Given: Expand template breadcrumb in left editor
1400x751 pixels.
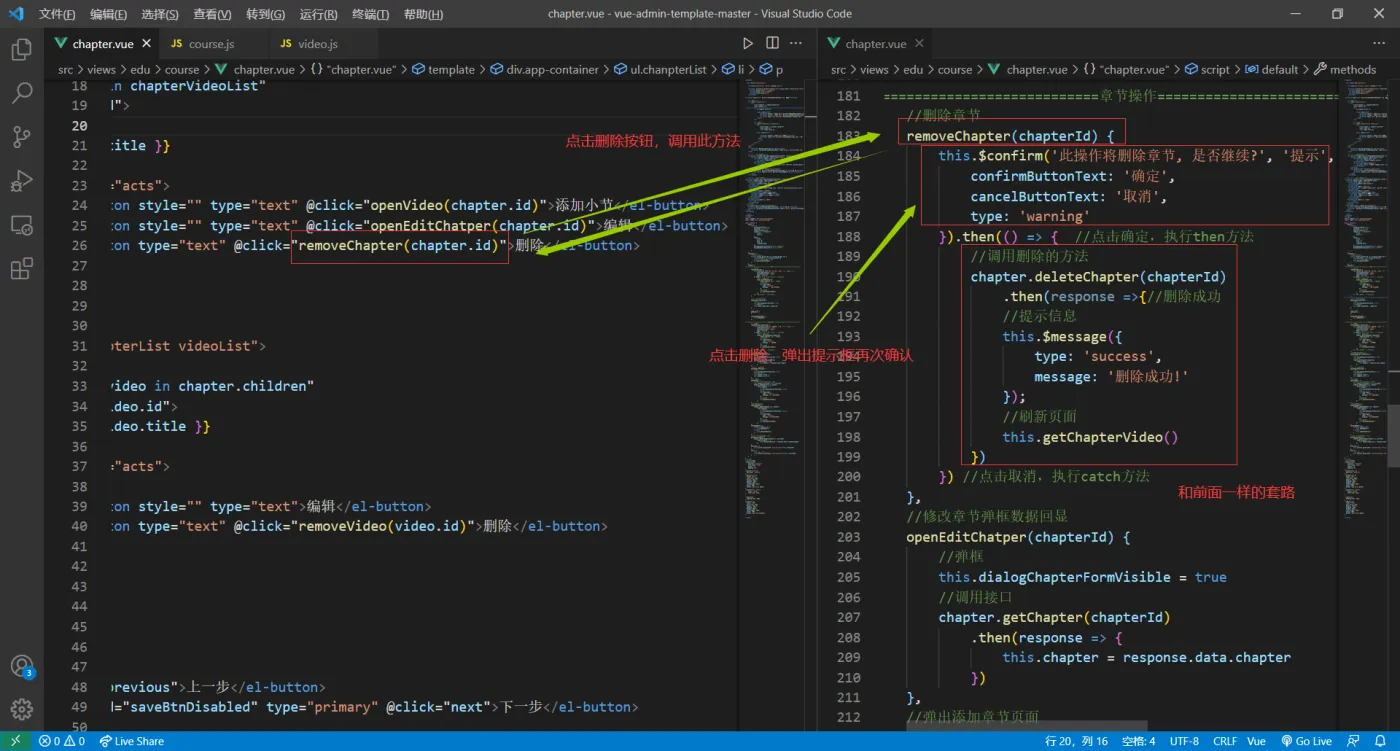Looking at the screenshot, I should click(443, 70).
